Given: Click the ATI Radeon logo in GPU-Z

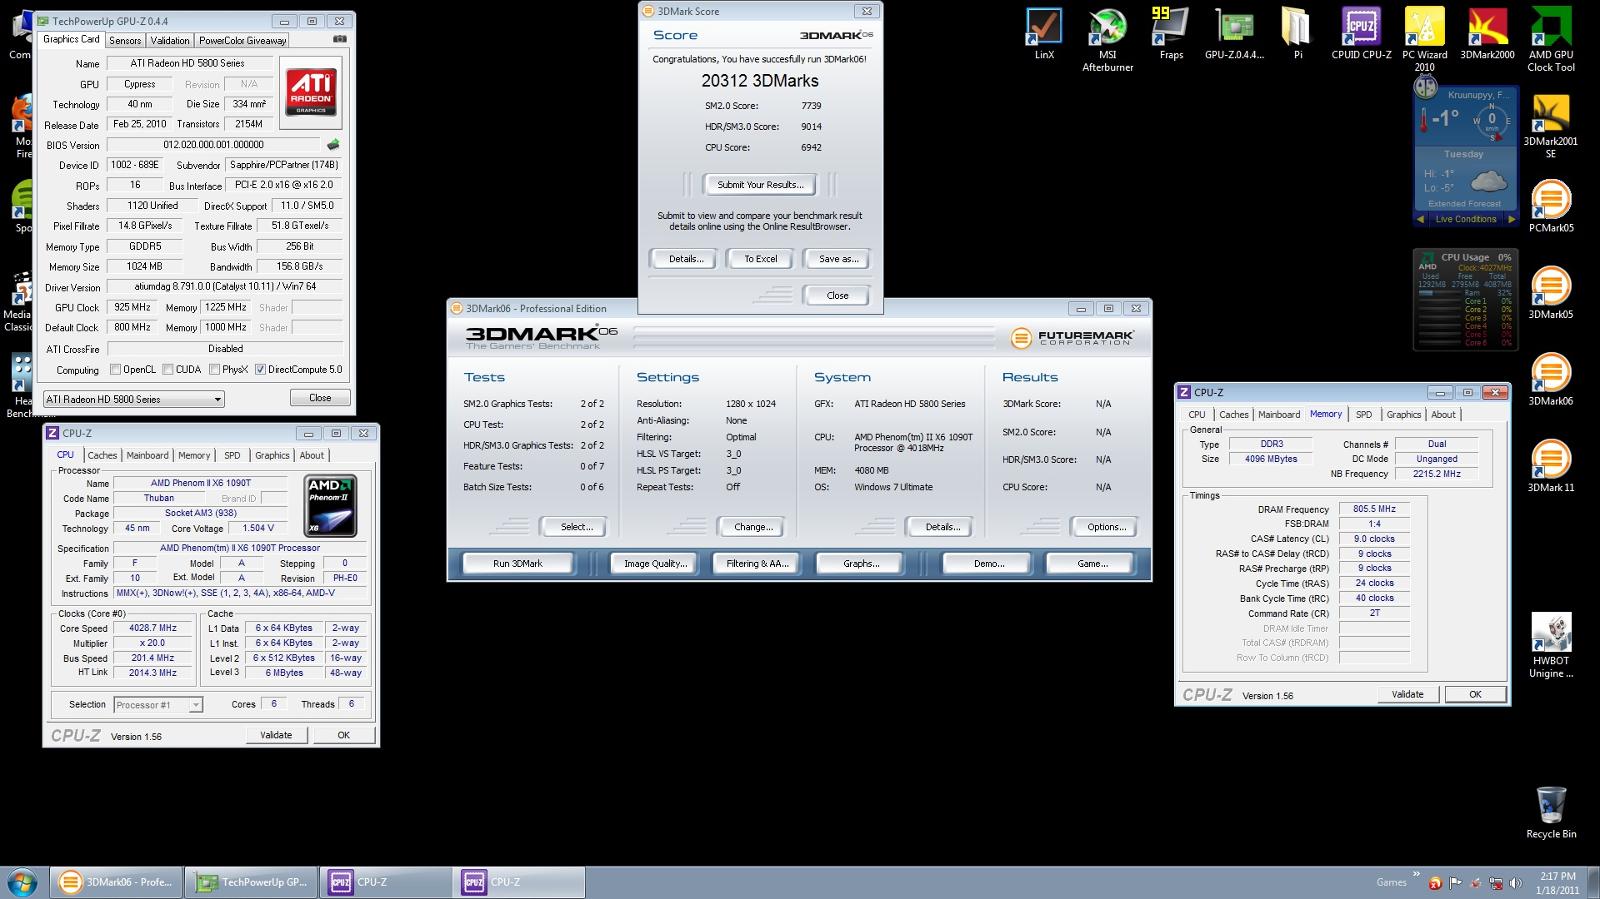Looking at the screenshot, I should pyautogui.click(x=311, y=91).
